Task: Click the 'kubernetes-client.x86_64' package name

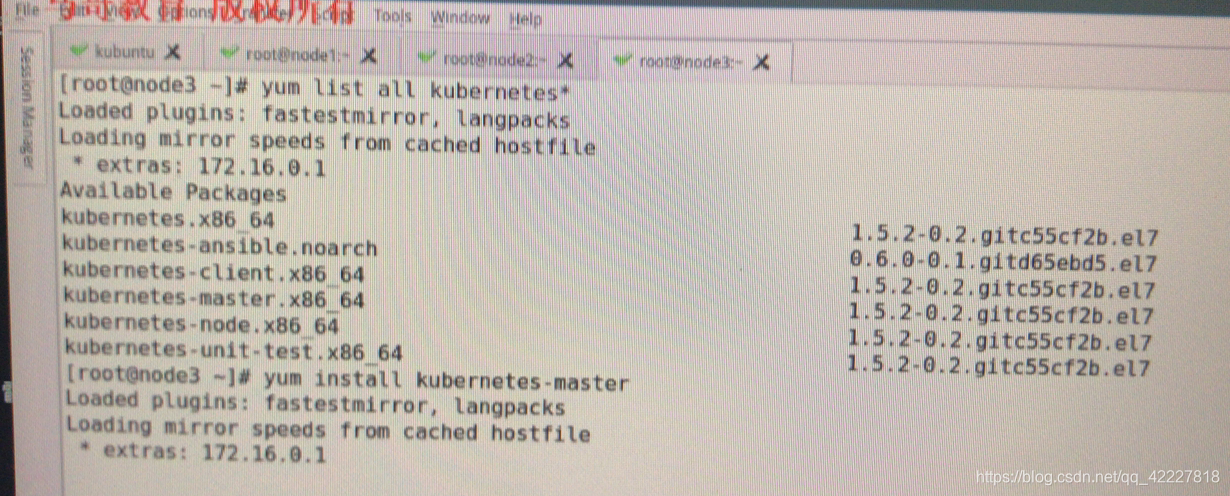Action: coord(213,272)
